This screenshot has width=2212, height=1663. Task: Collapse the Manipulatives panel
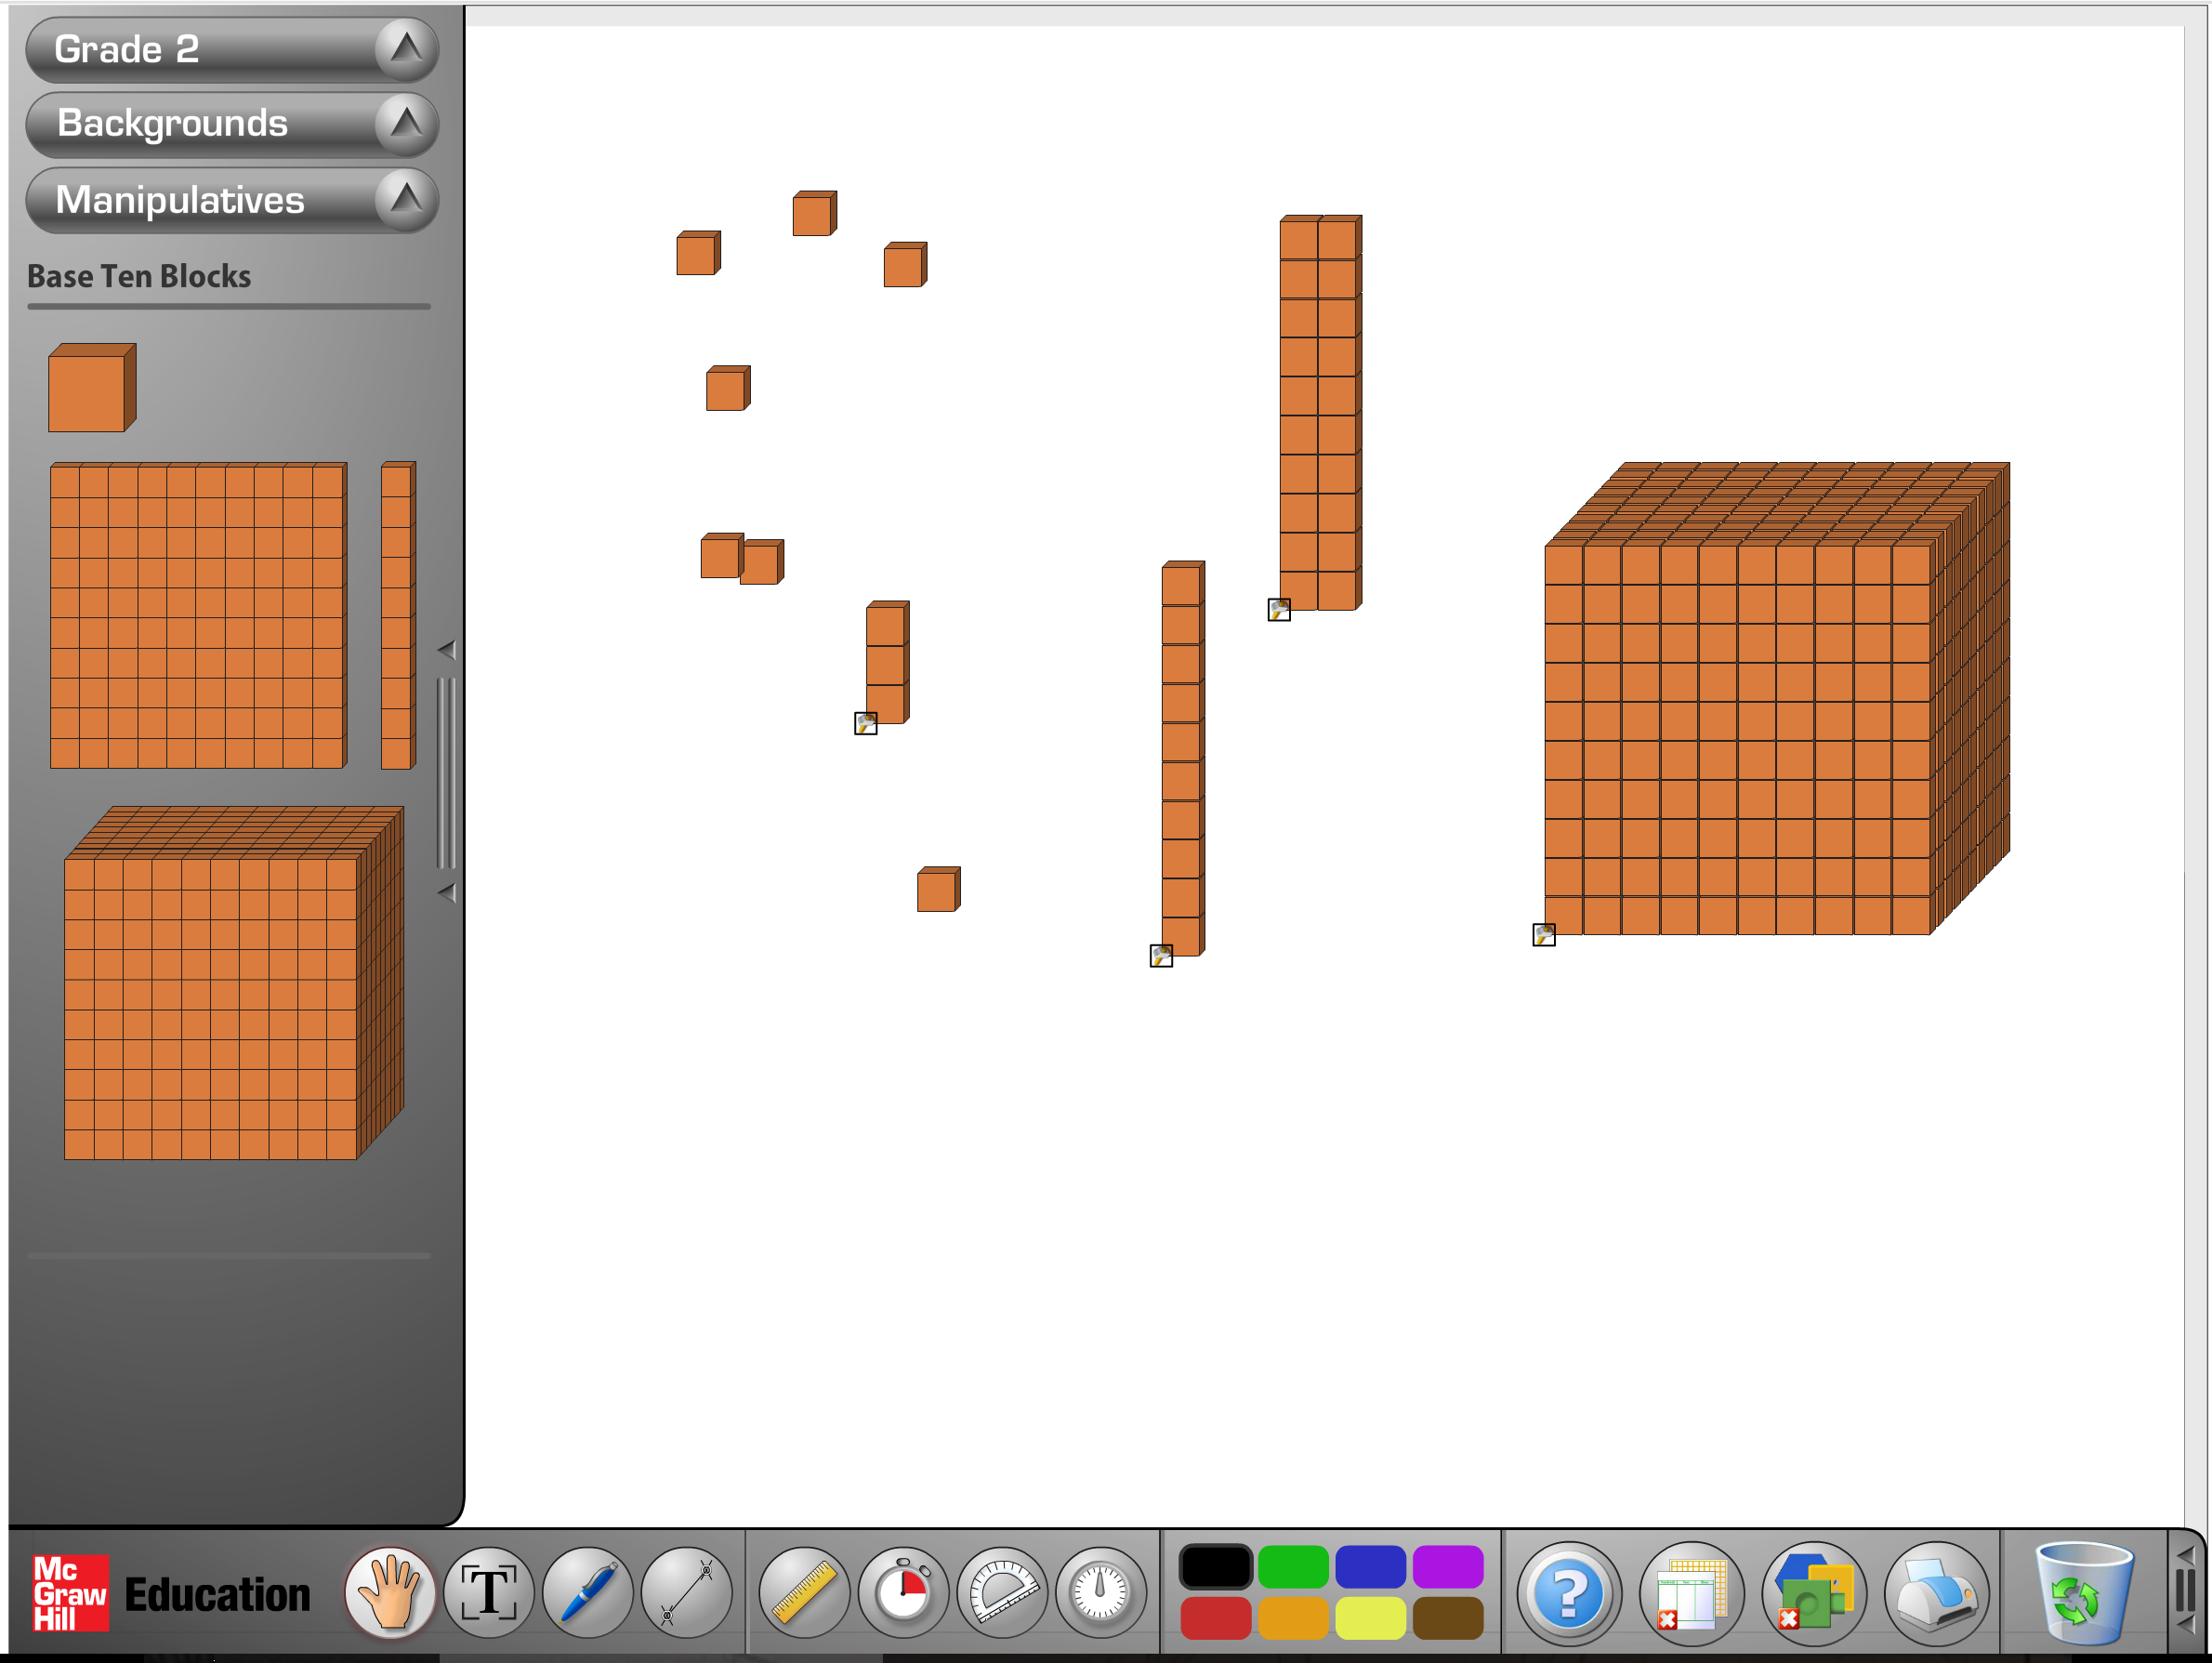pyautogui.click(x=406, y=199)
